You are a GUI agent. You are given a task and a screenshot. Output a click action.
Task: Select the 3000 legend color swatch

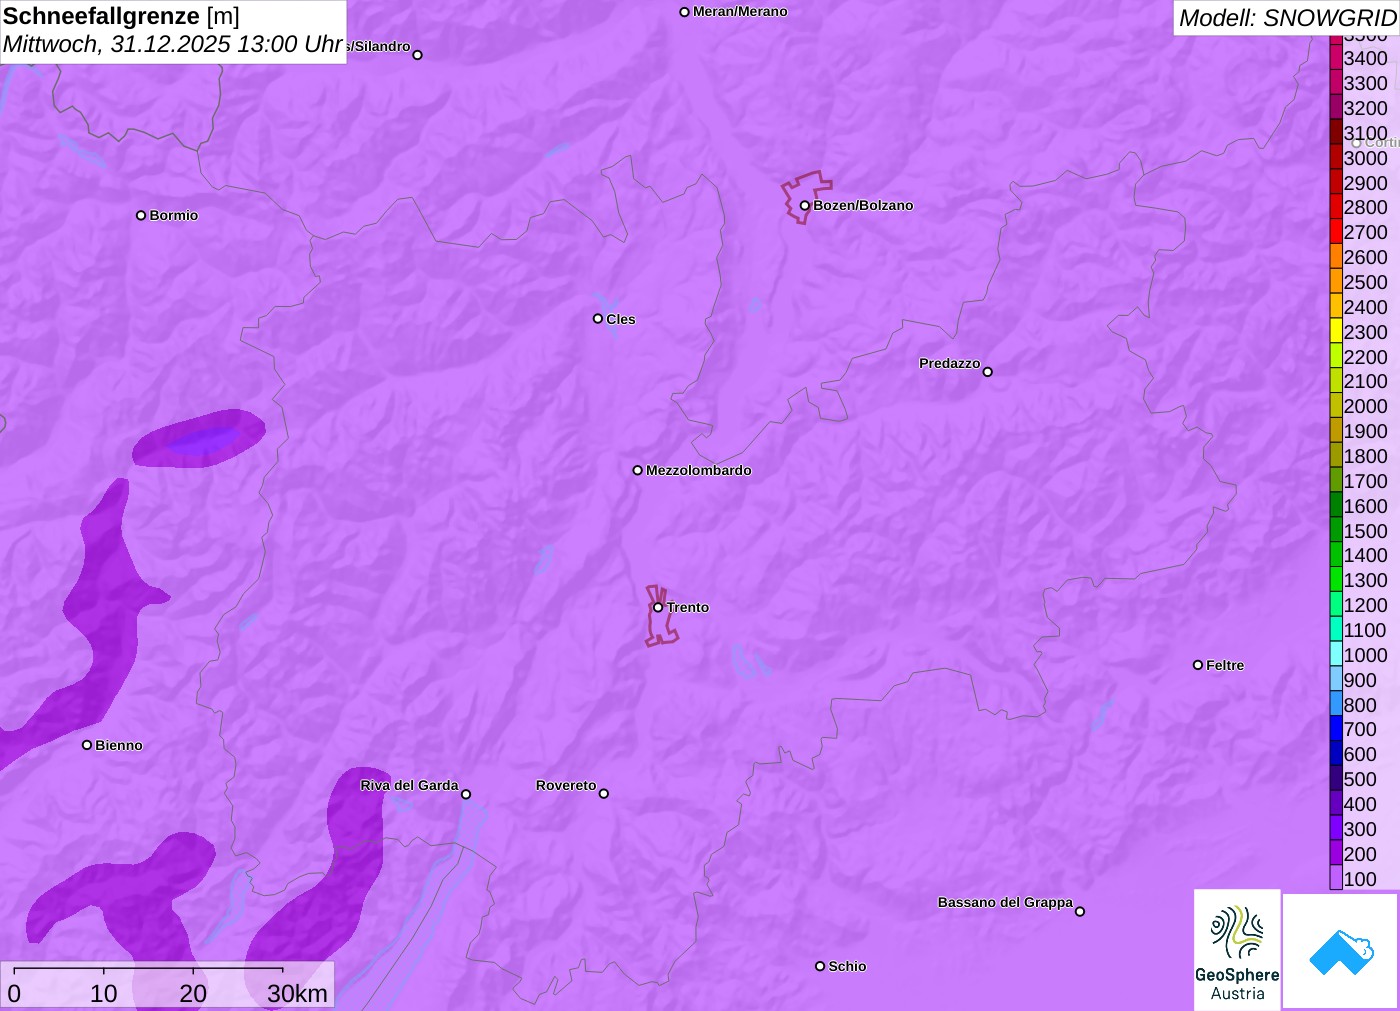pyautogui.click(x=1336, y=157)
